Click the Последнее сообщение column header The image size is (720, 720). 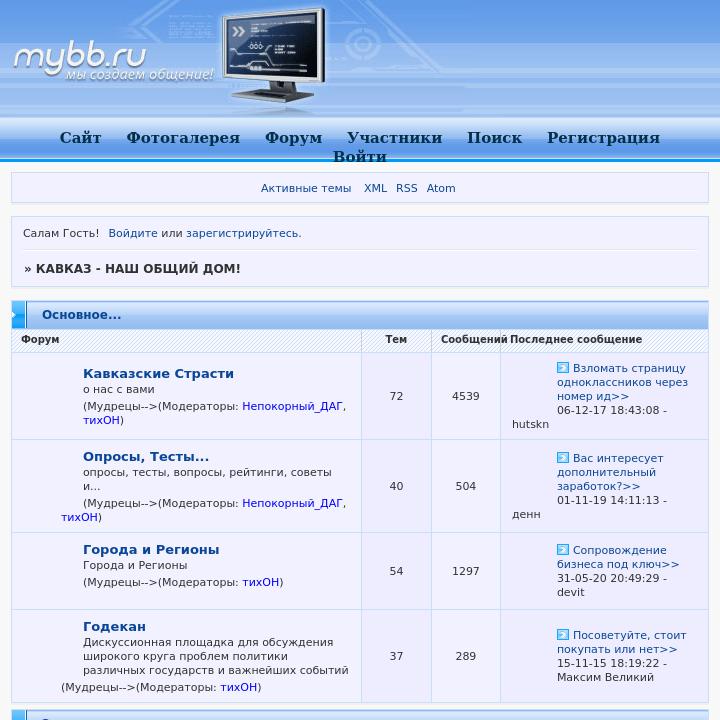[x=576, y=339]
